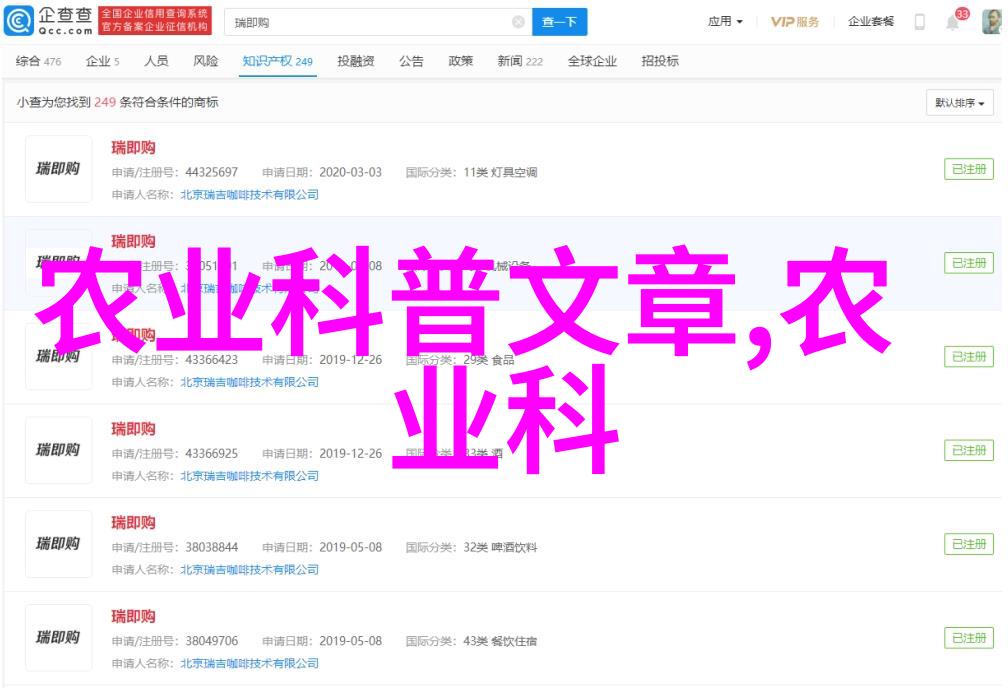The height and width of the screenshot is (692, 1008).
Task: Switch to the 投融资 tab
Action: point(356,61)
